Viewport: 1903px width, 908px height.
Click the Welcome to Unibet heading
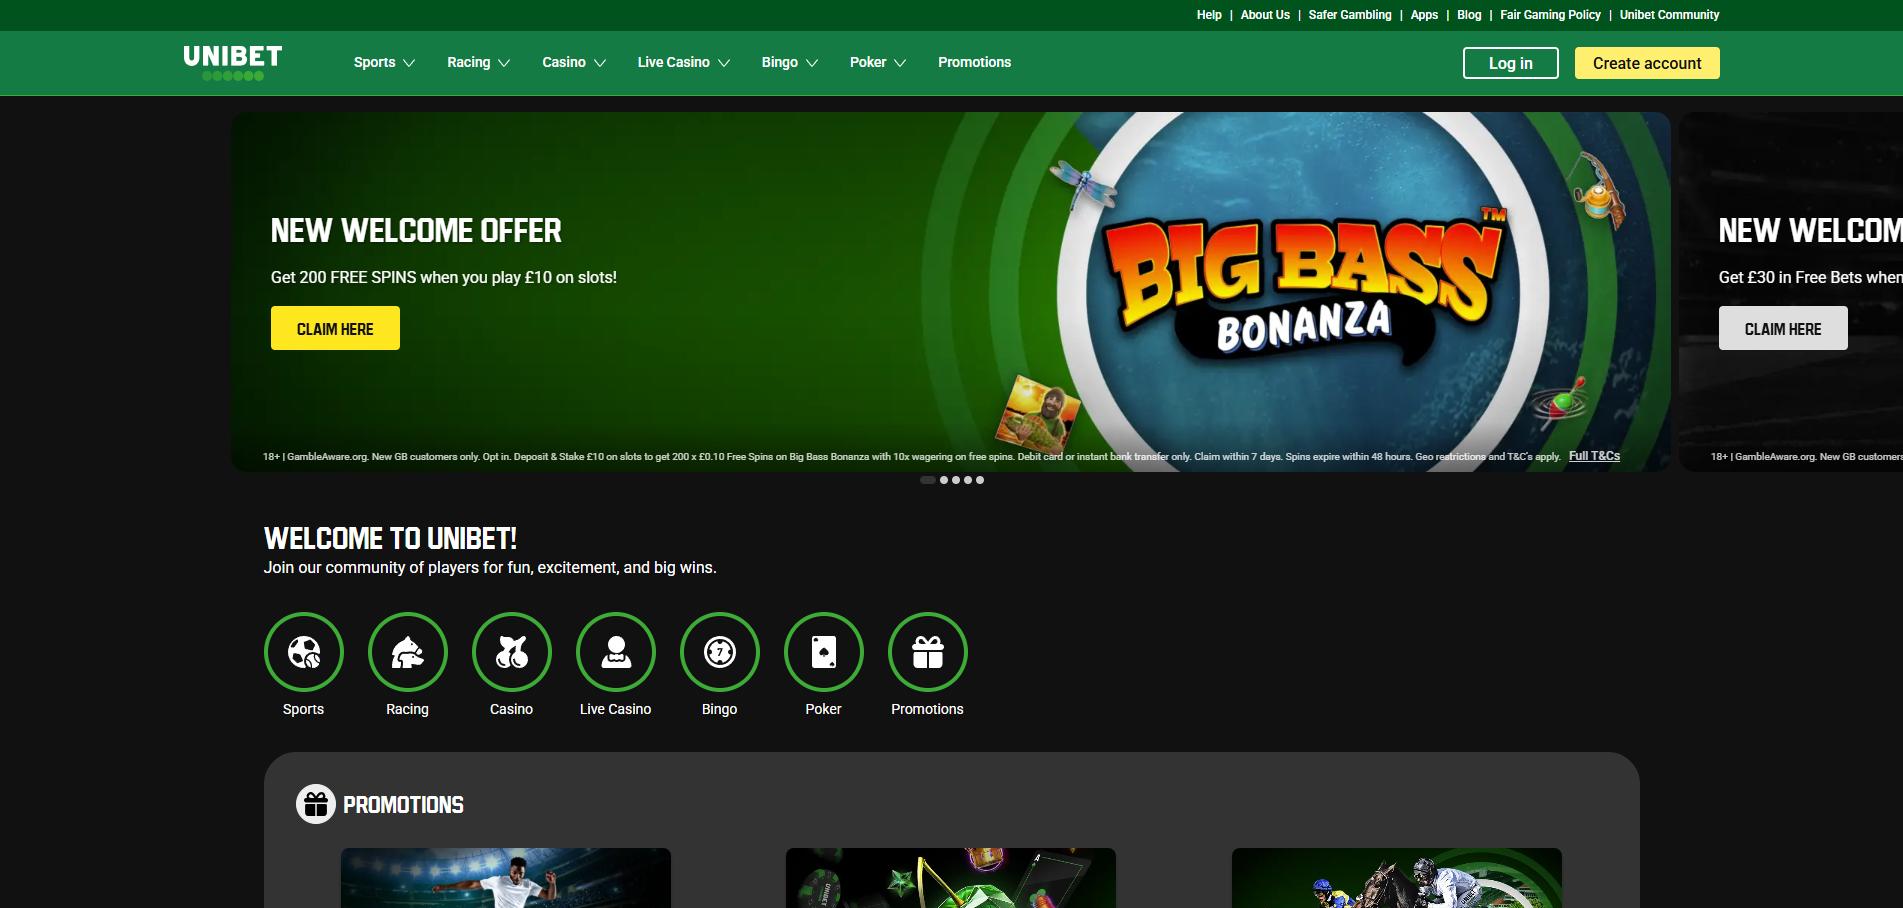click(x=390, y=538)
